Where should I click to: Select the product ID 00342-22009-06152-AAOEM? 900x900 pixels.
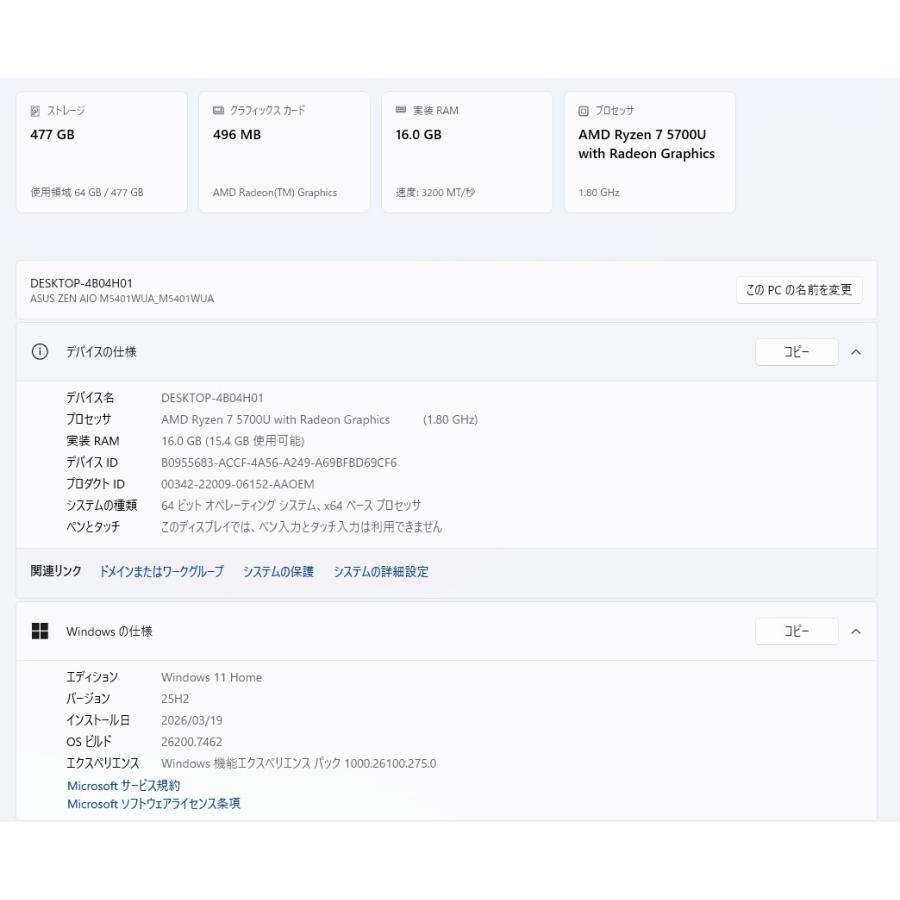(238, 484)
